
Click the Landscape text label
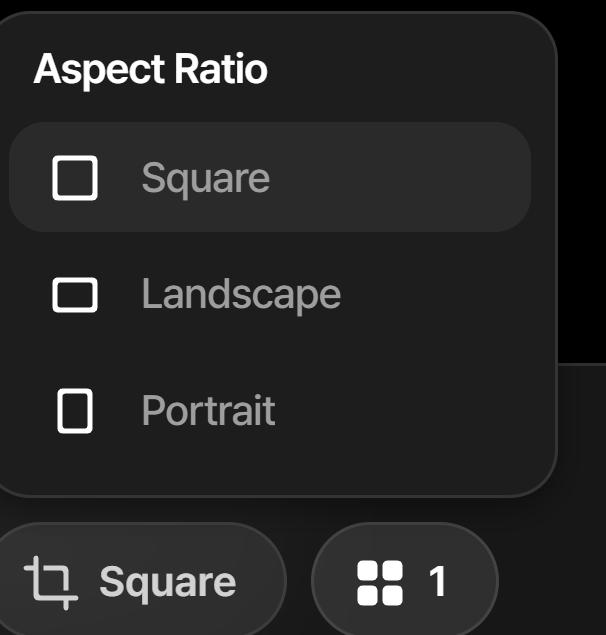tap(241, 295)
